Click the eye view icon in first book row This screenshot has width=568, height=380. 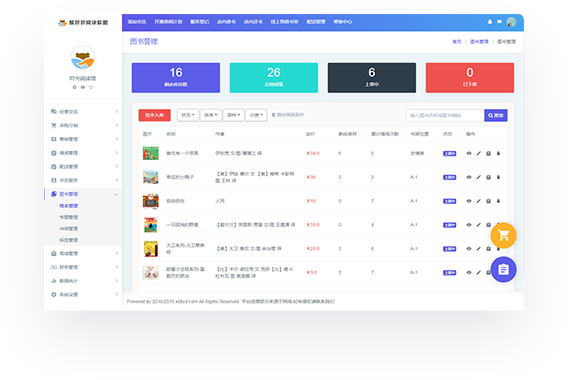click(469, 153)
